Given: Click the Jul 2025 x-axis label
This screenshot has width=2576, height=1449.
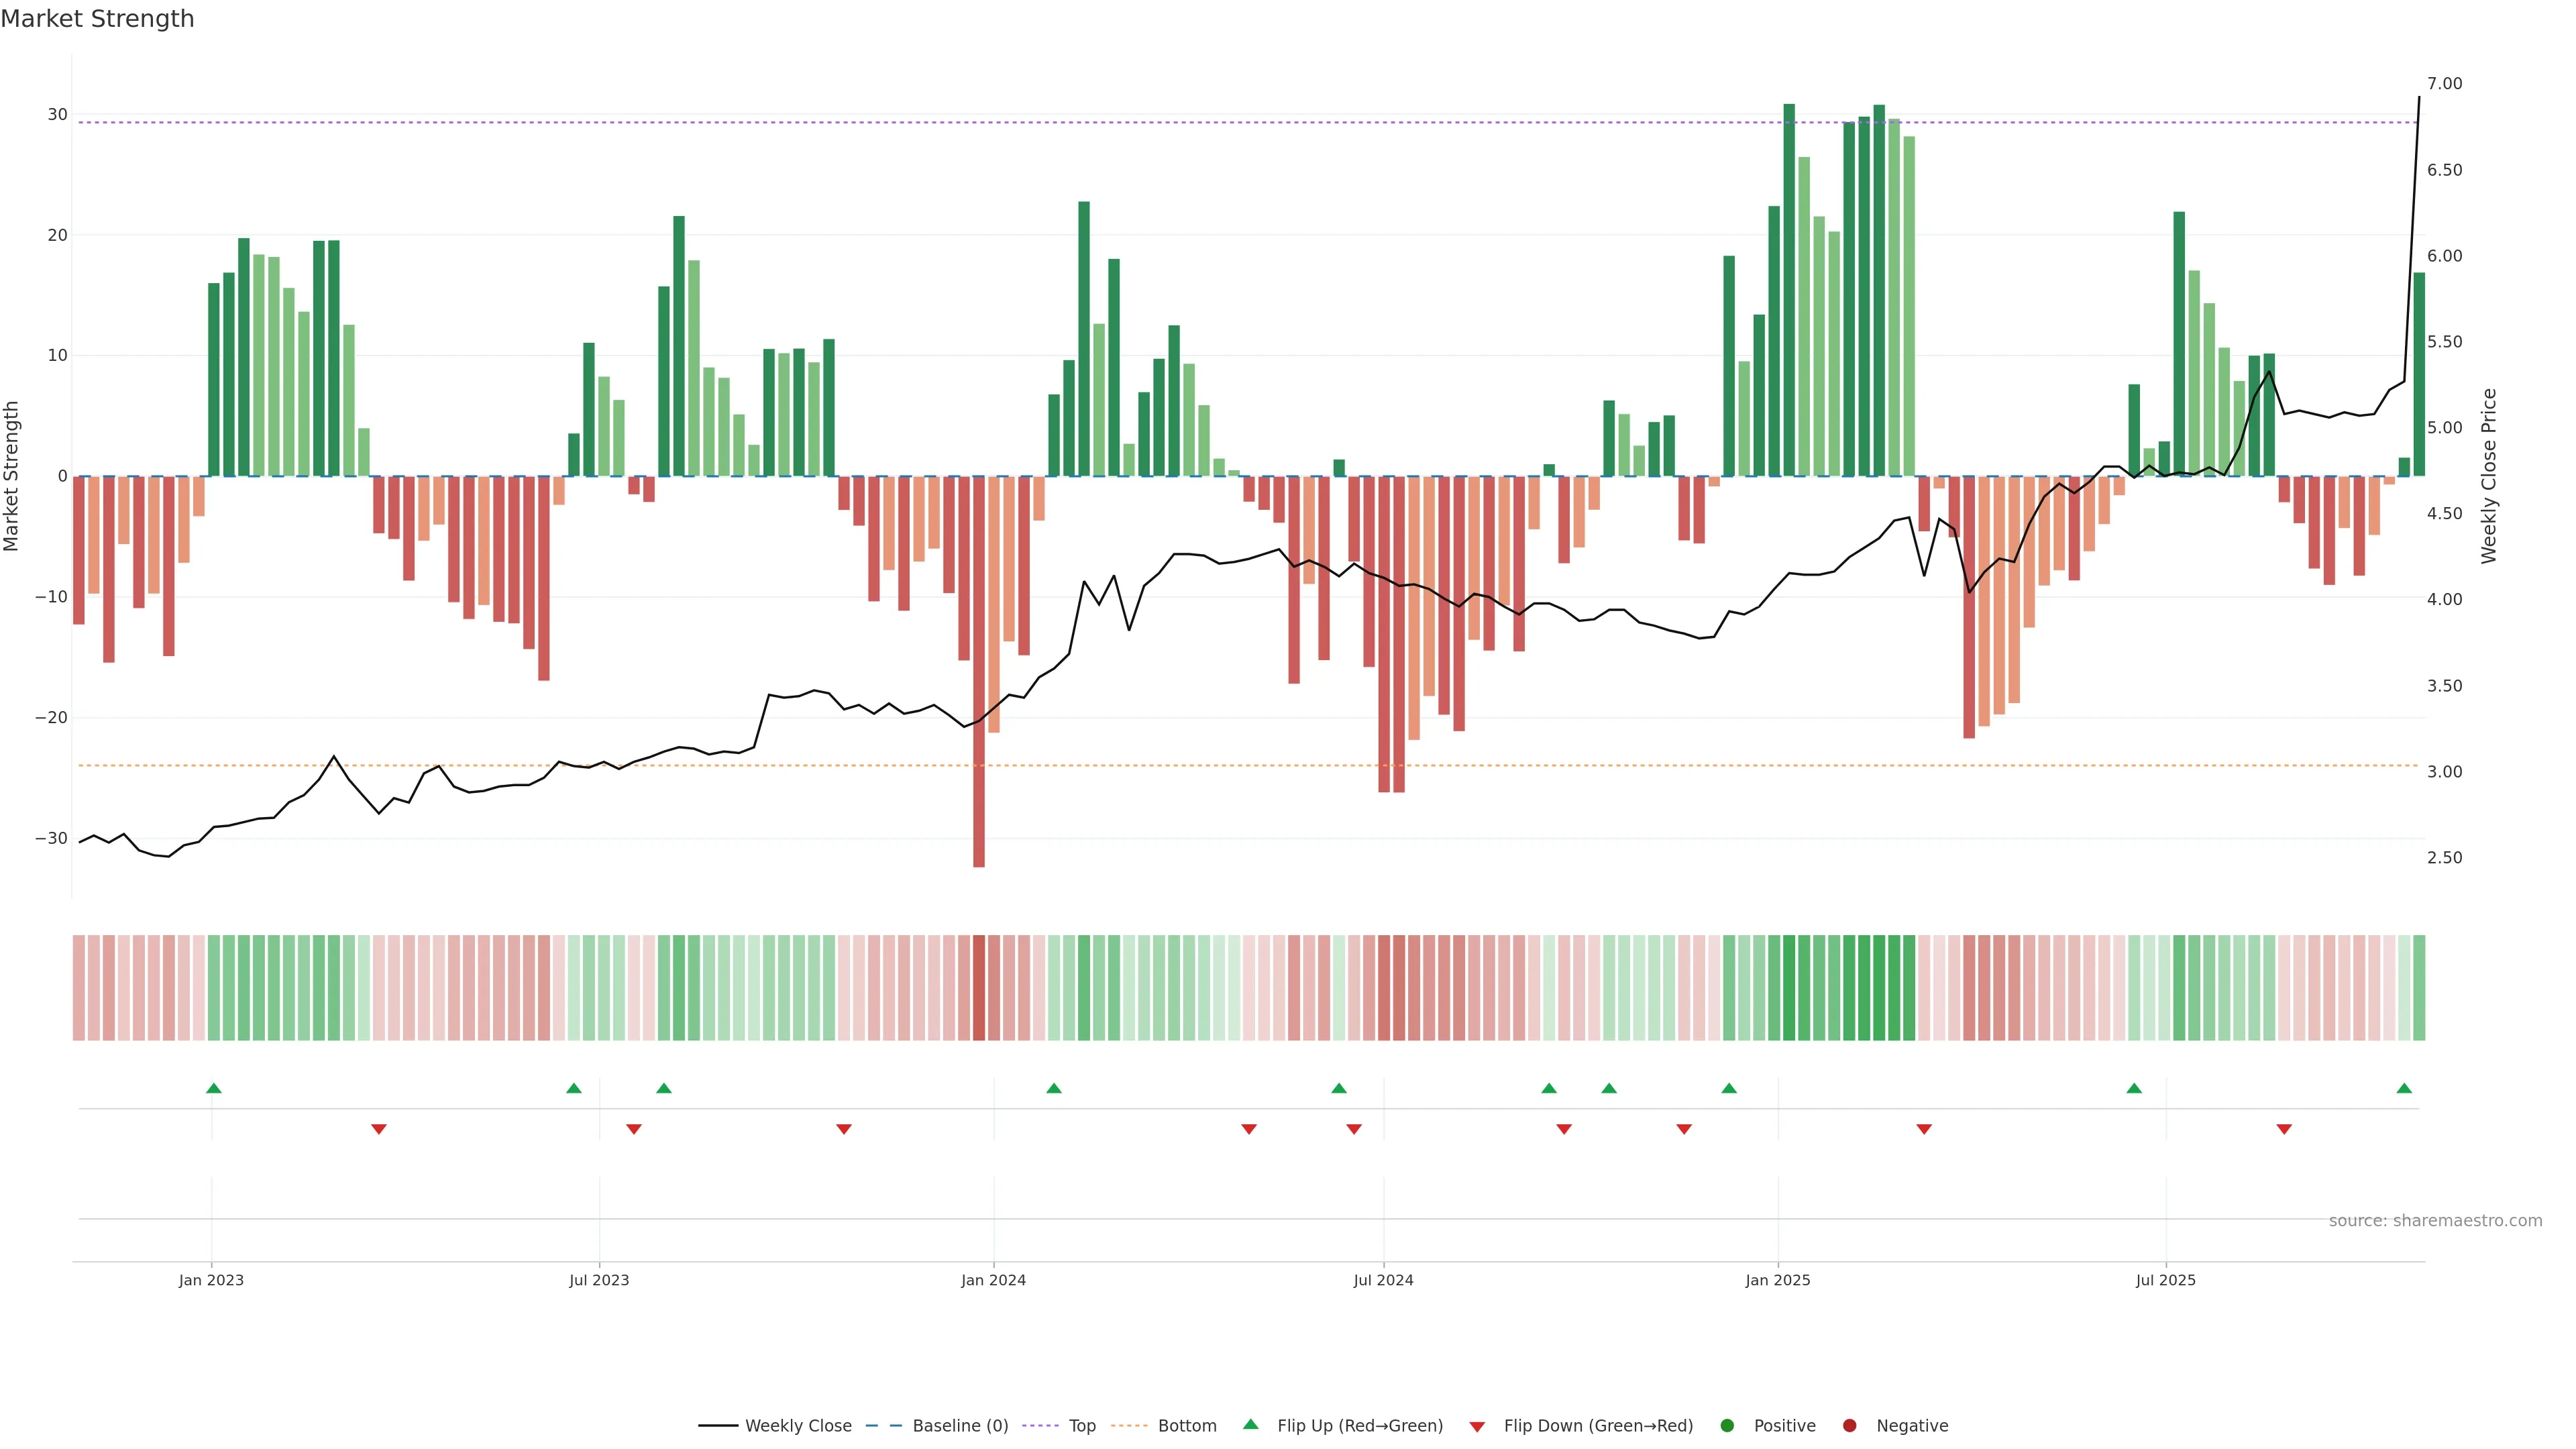Looking at the screenshot, I should tap(2165, 1280).
